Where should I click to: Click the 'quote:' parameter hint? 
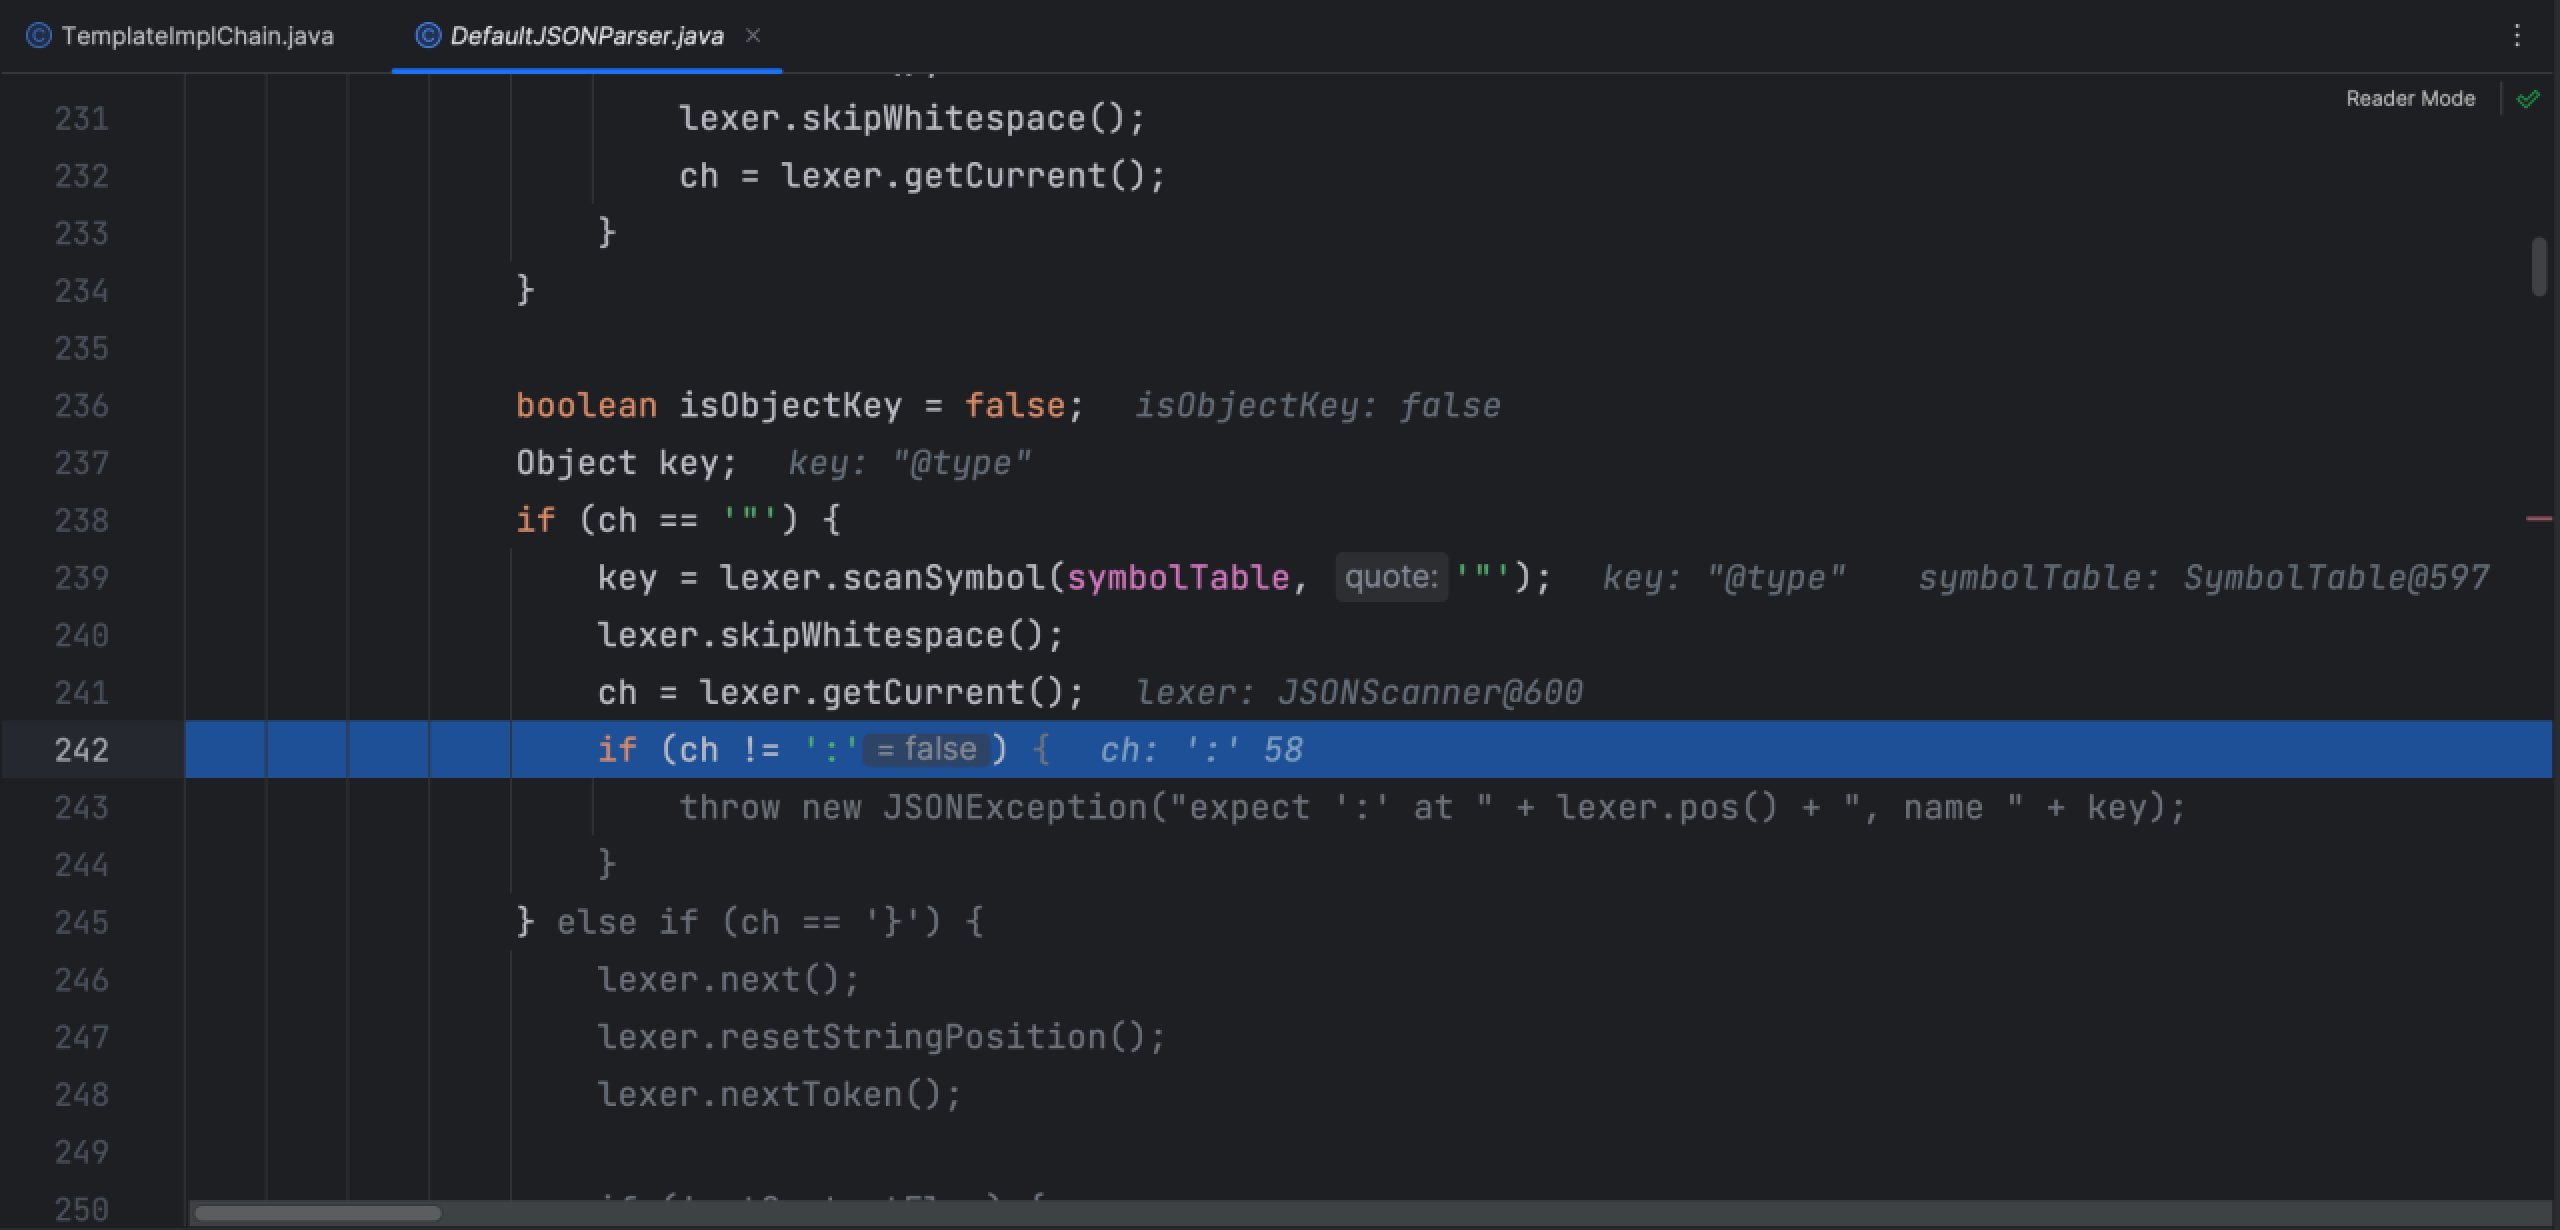[x=1391, y=577]
